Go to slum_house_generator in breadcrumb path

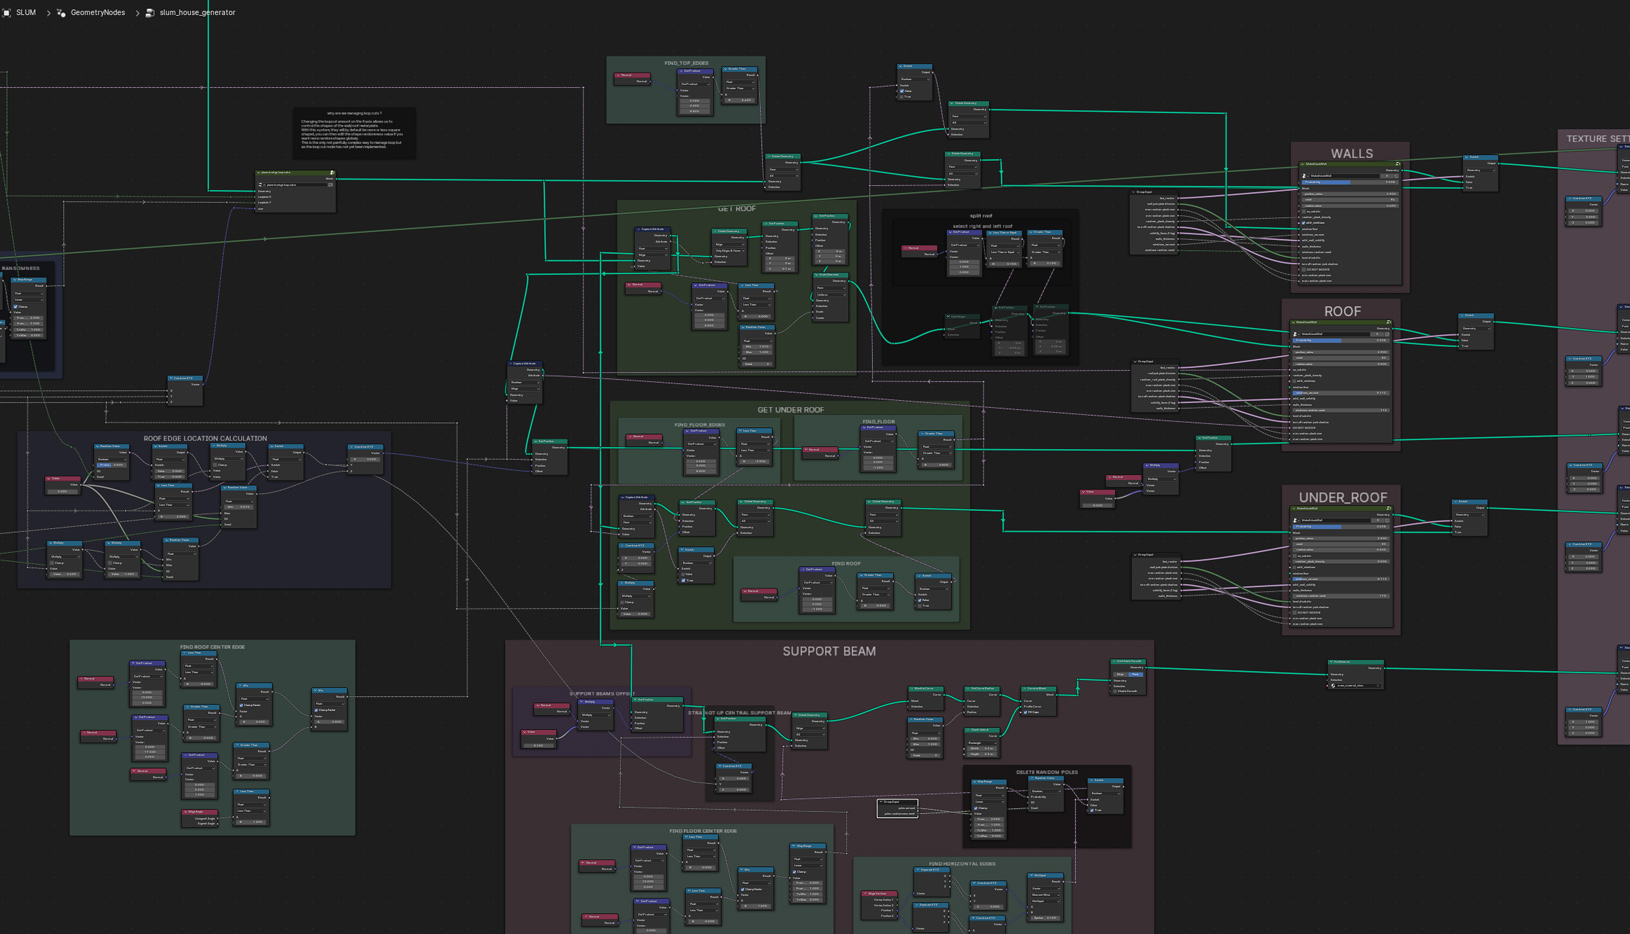[x=197, y=12]
